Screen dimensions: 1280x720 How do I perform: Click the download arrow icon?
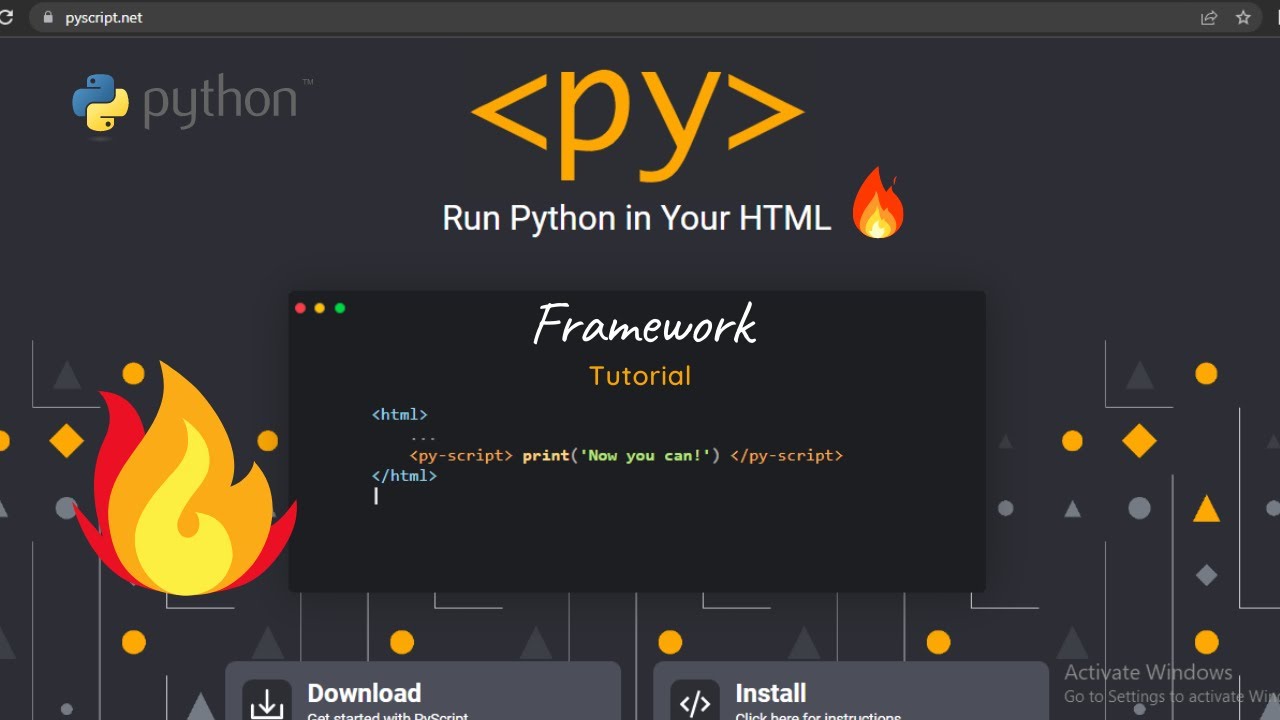pos(267,701)
